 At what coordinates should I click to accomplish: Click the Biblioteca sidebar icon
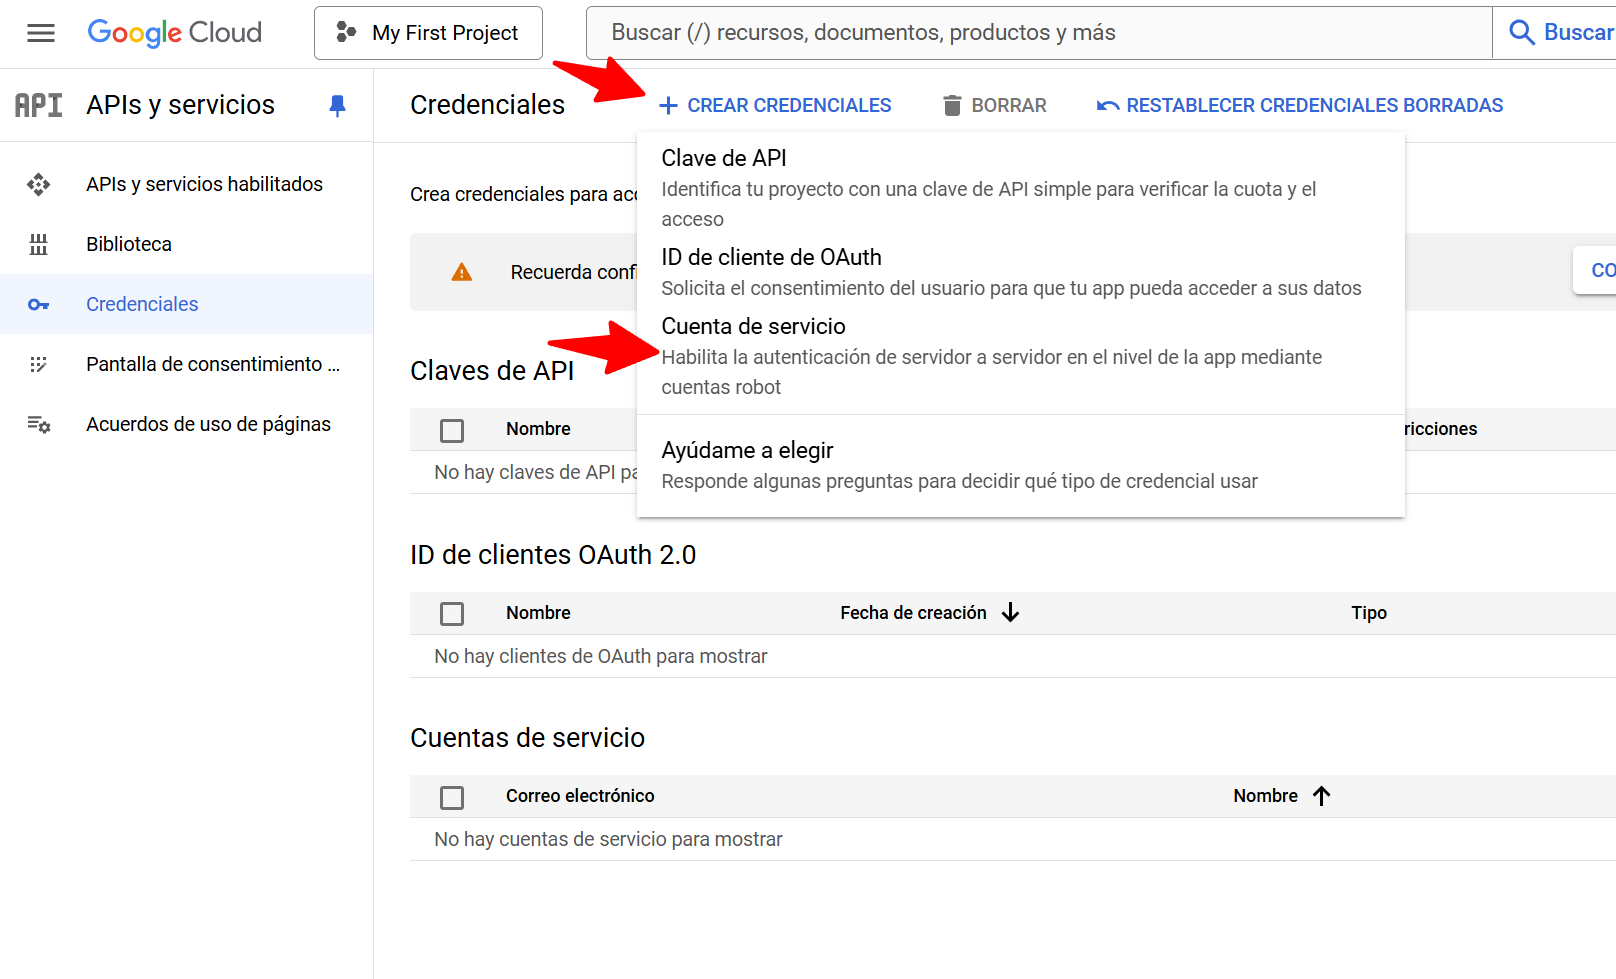(39, 244)
